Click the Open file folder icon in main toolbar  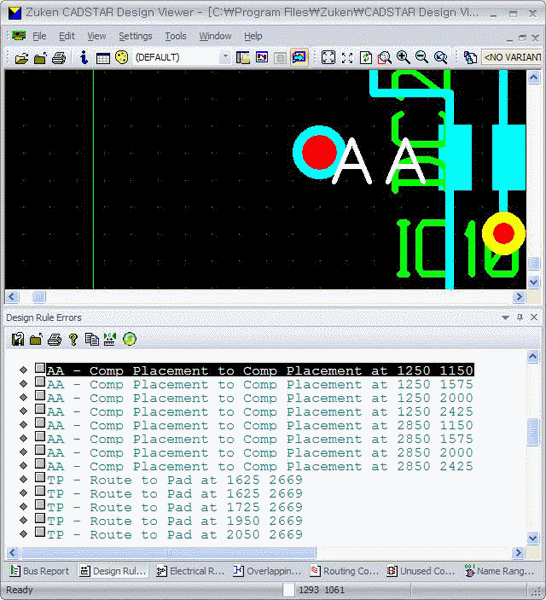(x=21, y=58)
